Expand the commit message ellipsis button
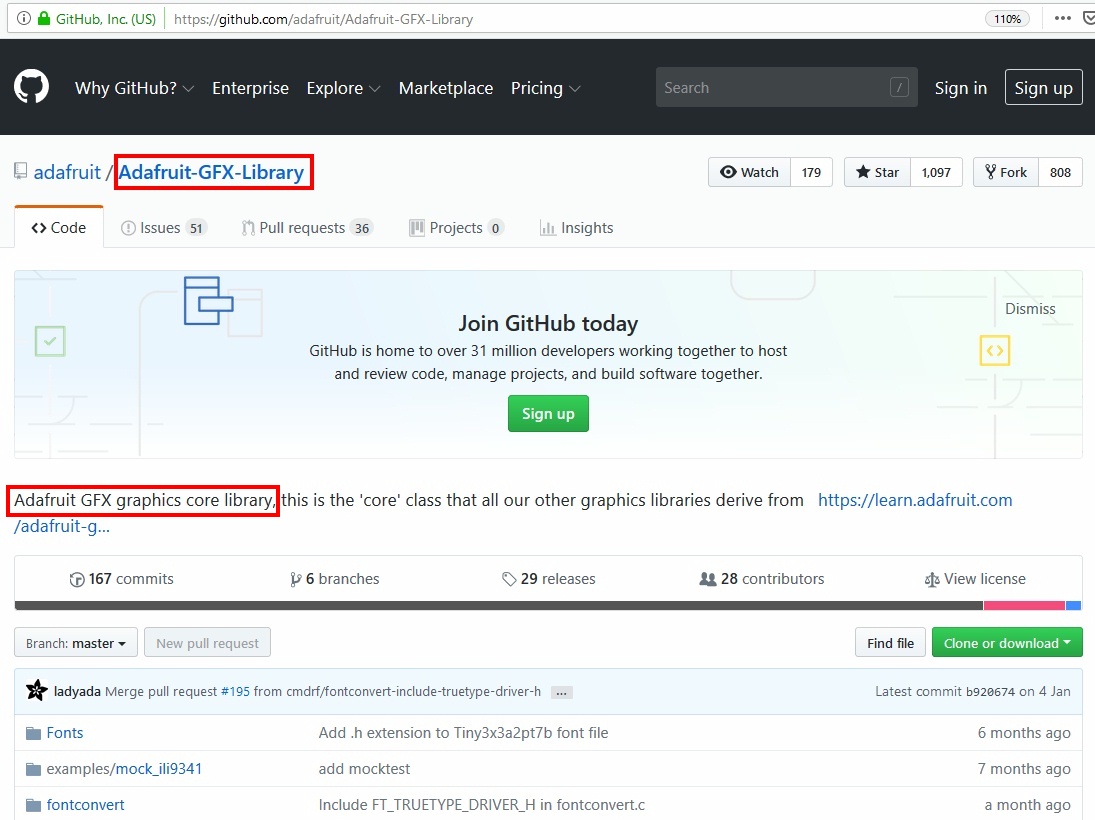1095x820 pixels. [x=561, y=692]
